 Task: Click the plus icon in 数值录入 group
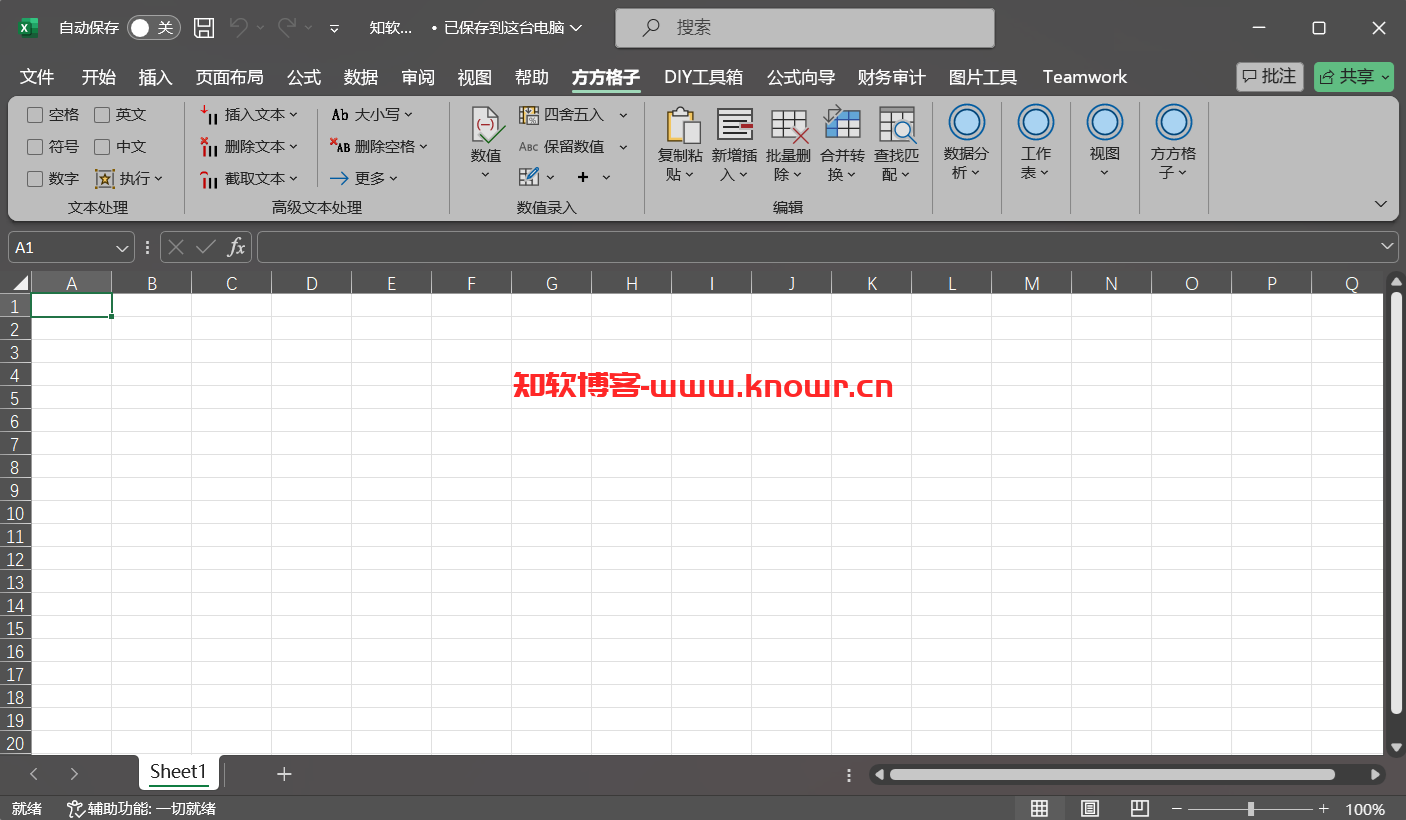click(583, 177)
